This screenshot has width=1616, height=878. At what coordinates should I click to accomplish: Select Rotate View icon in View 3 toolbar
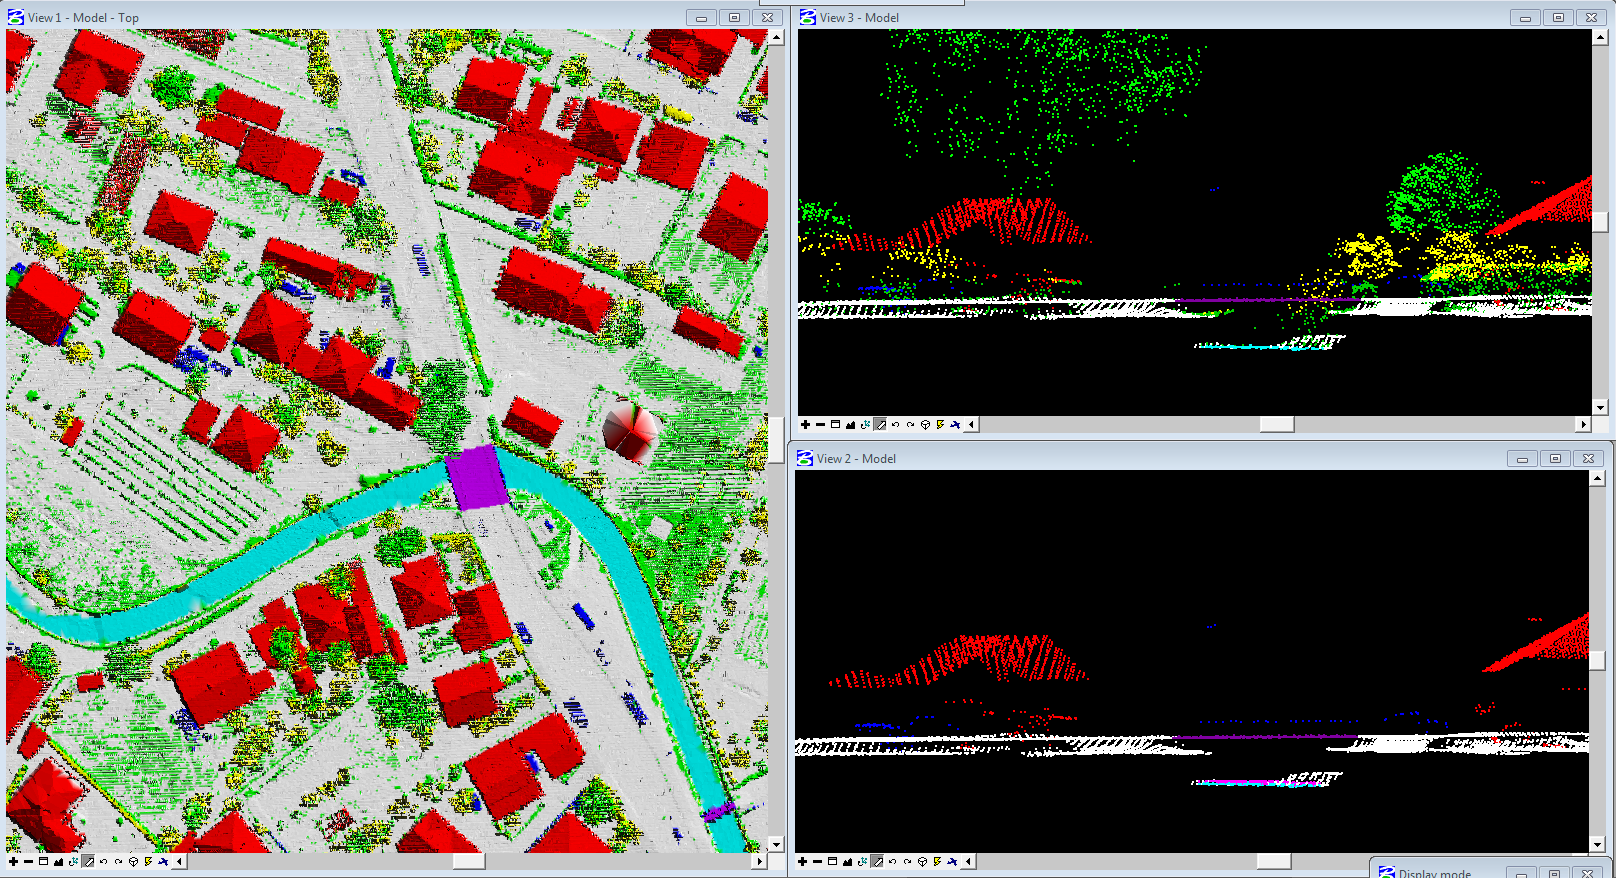(x=865, y=425)
